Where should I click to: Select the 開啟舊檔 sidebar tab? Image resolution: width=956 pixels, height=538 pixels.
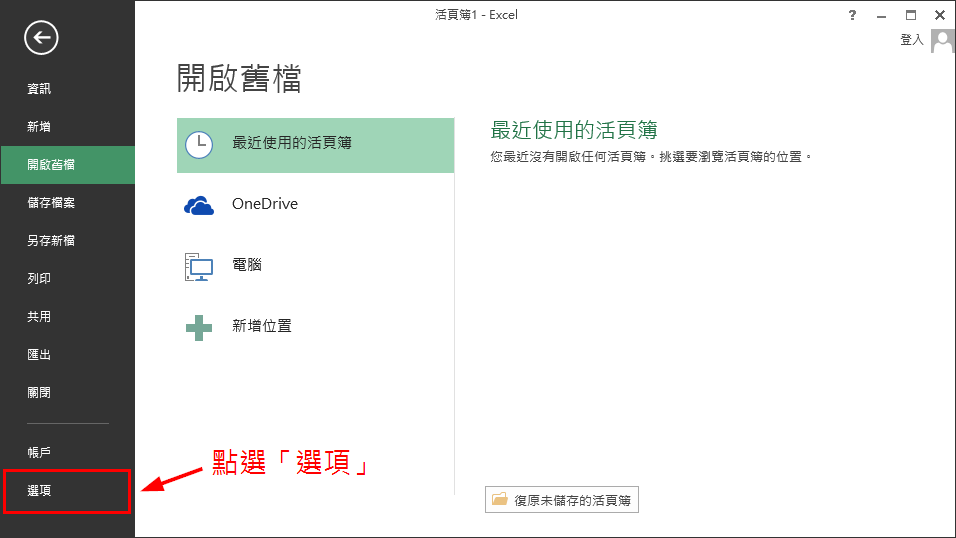pos(51,165)
